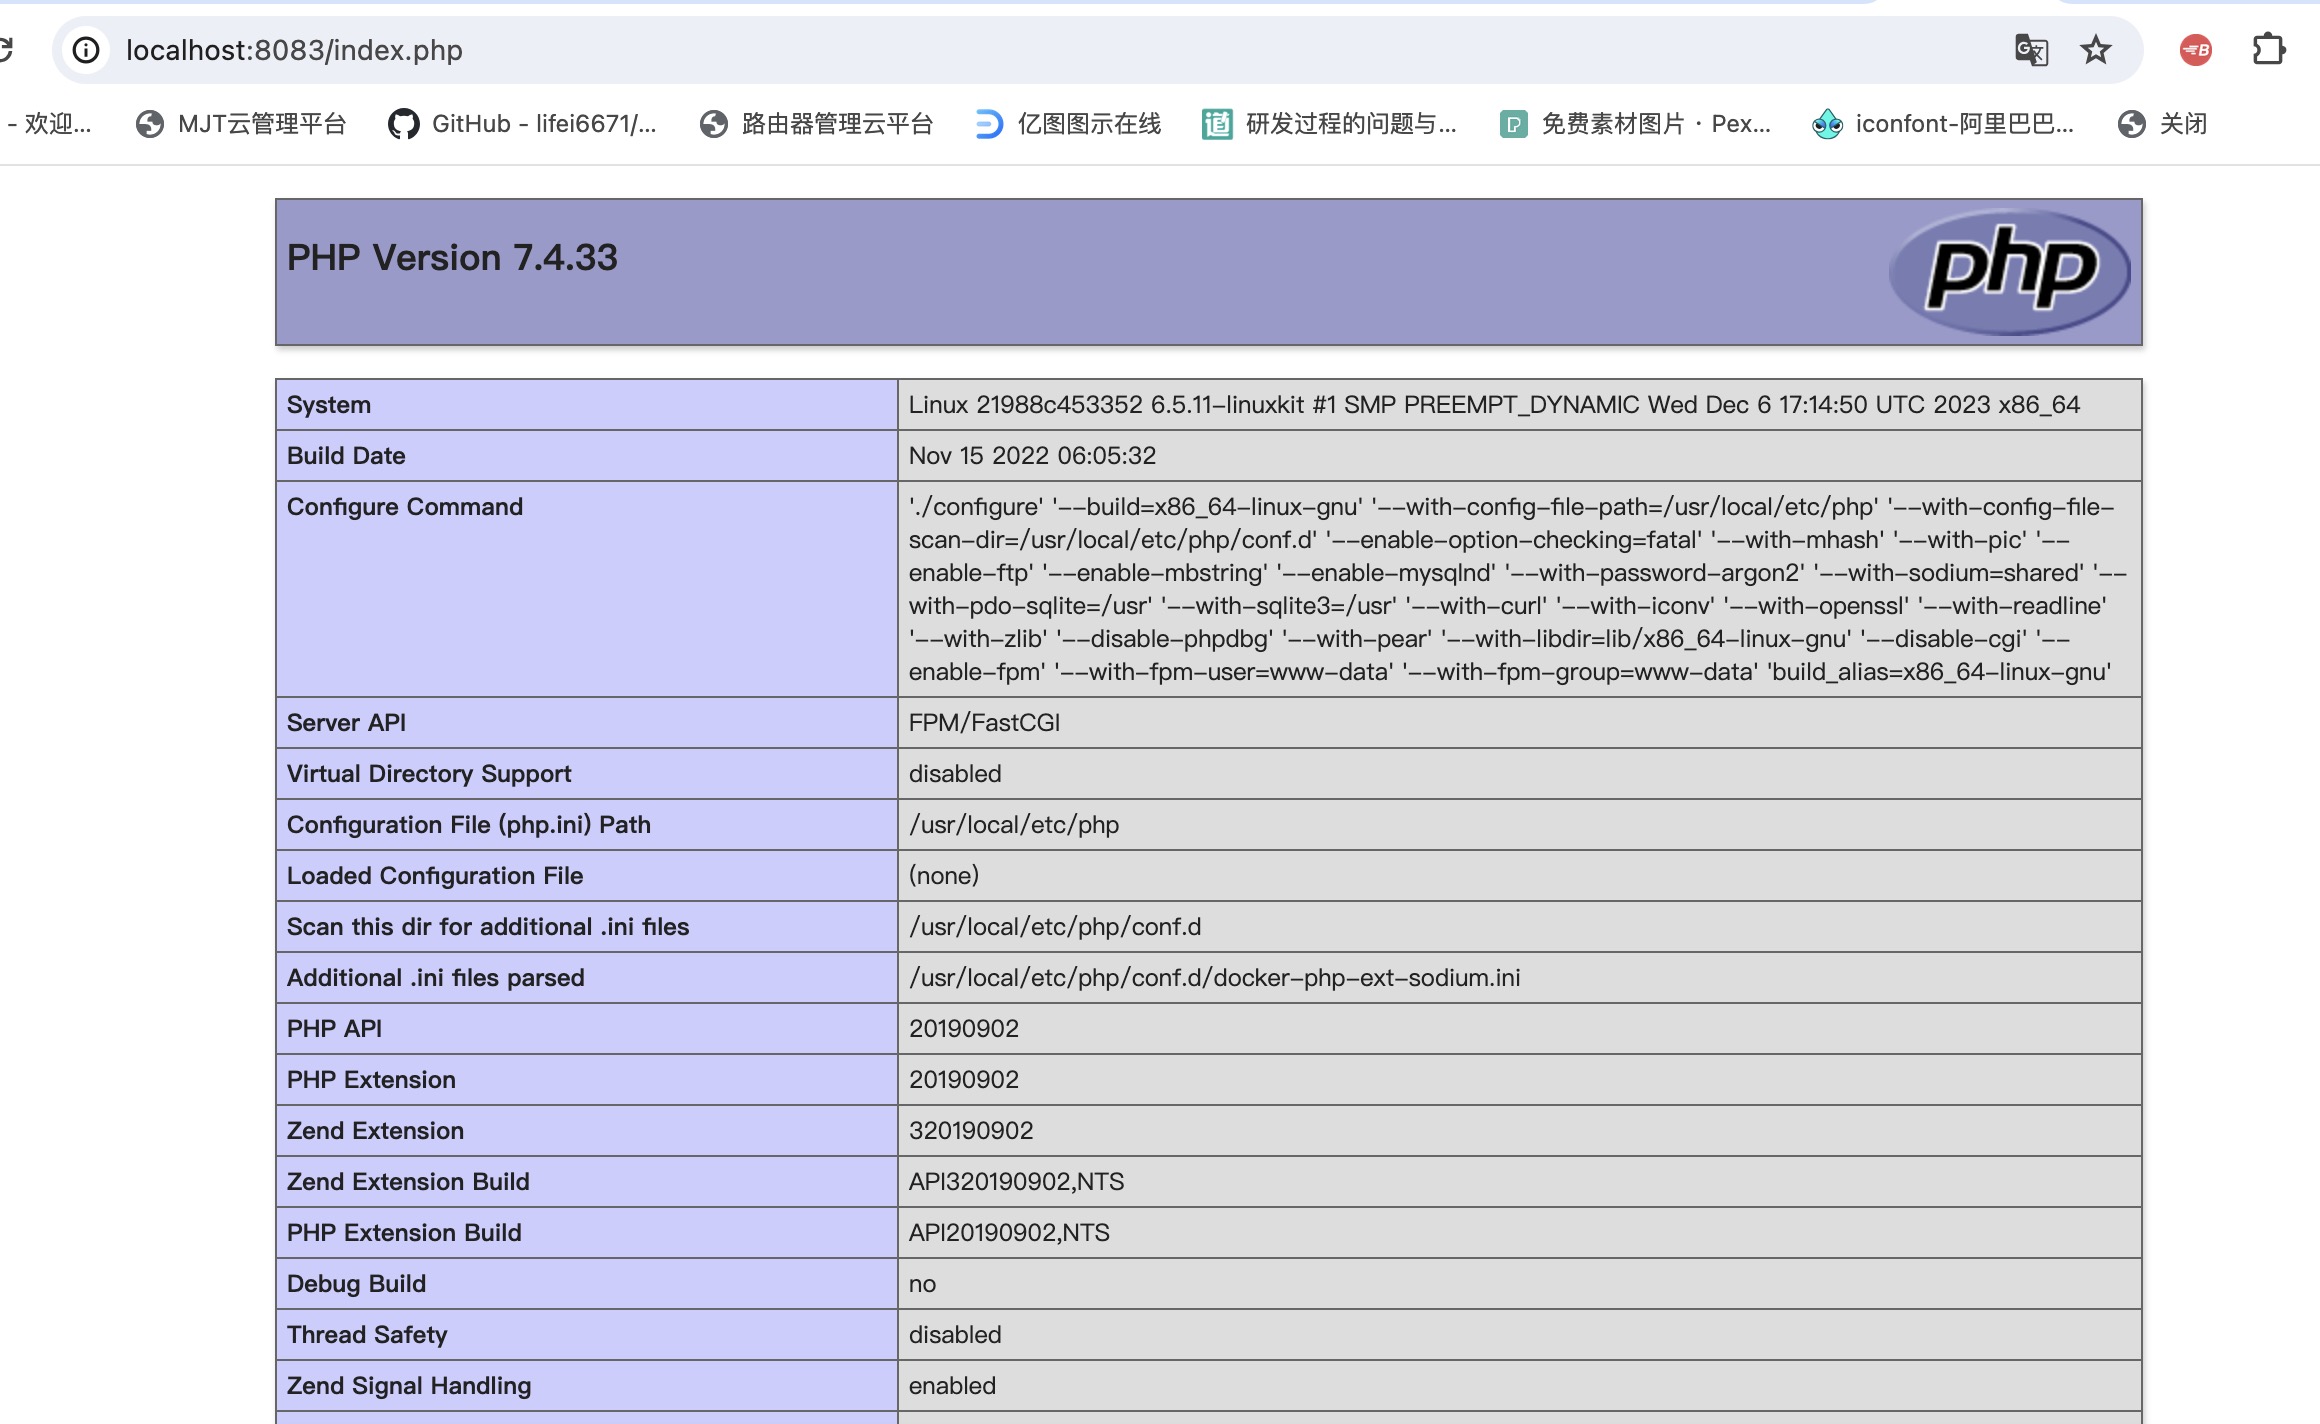Click the Build Date label
Viewport: 2320px width, 1424px height.
coord(346,456)
